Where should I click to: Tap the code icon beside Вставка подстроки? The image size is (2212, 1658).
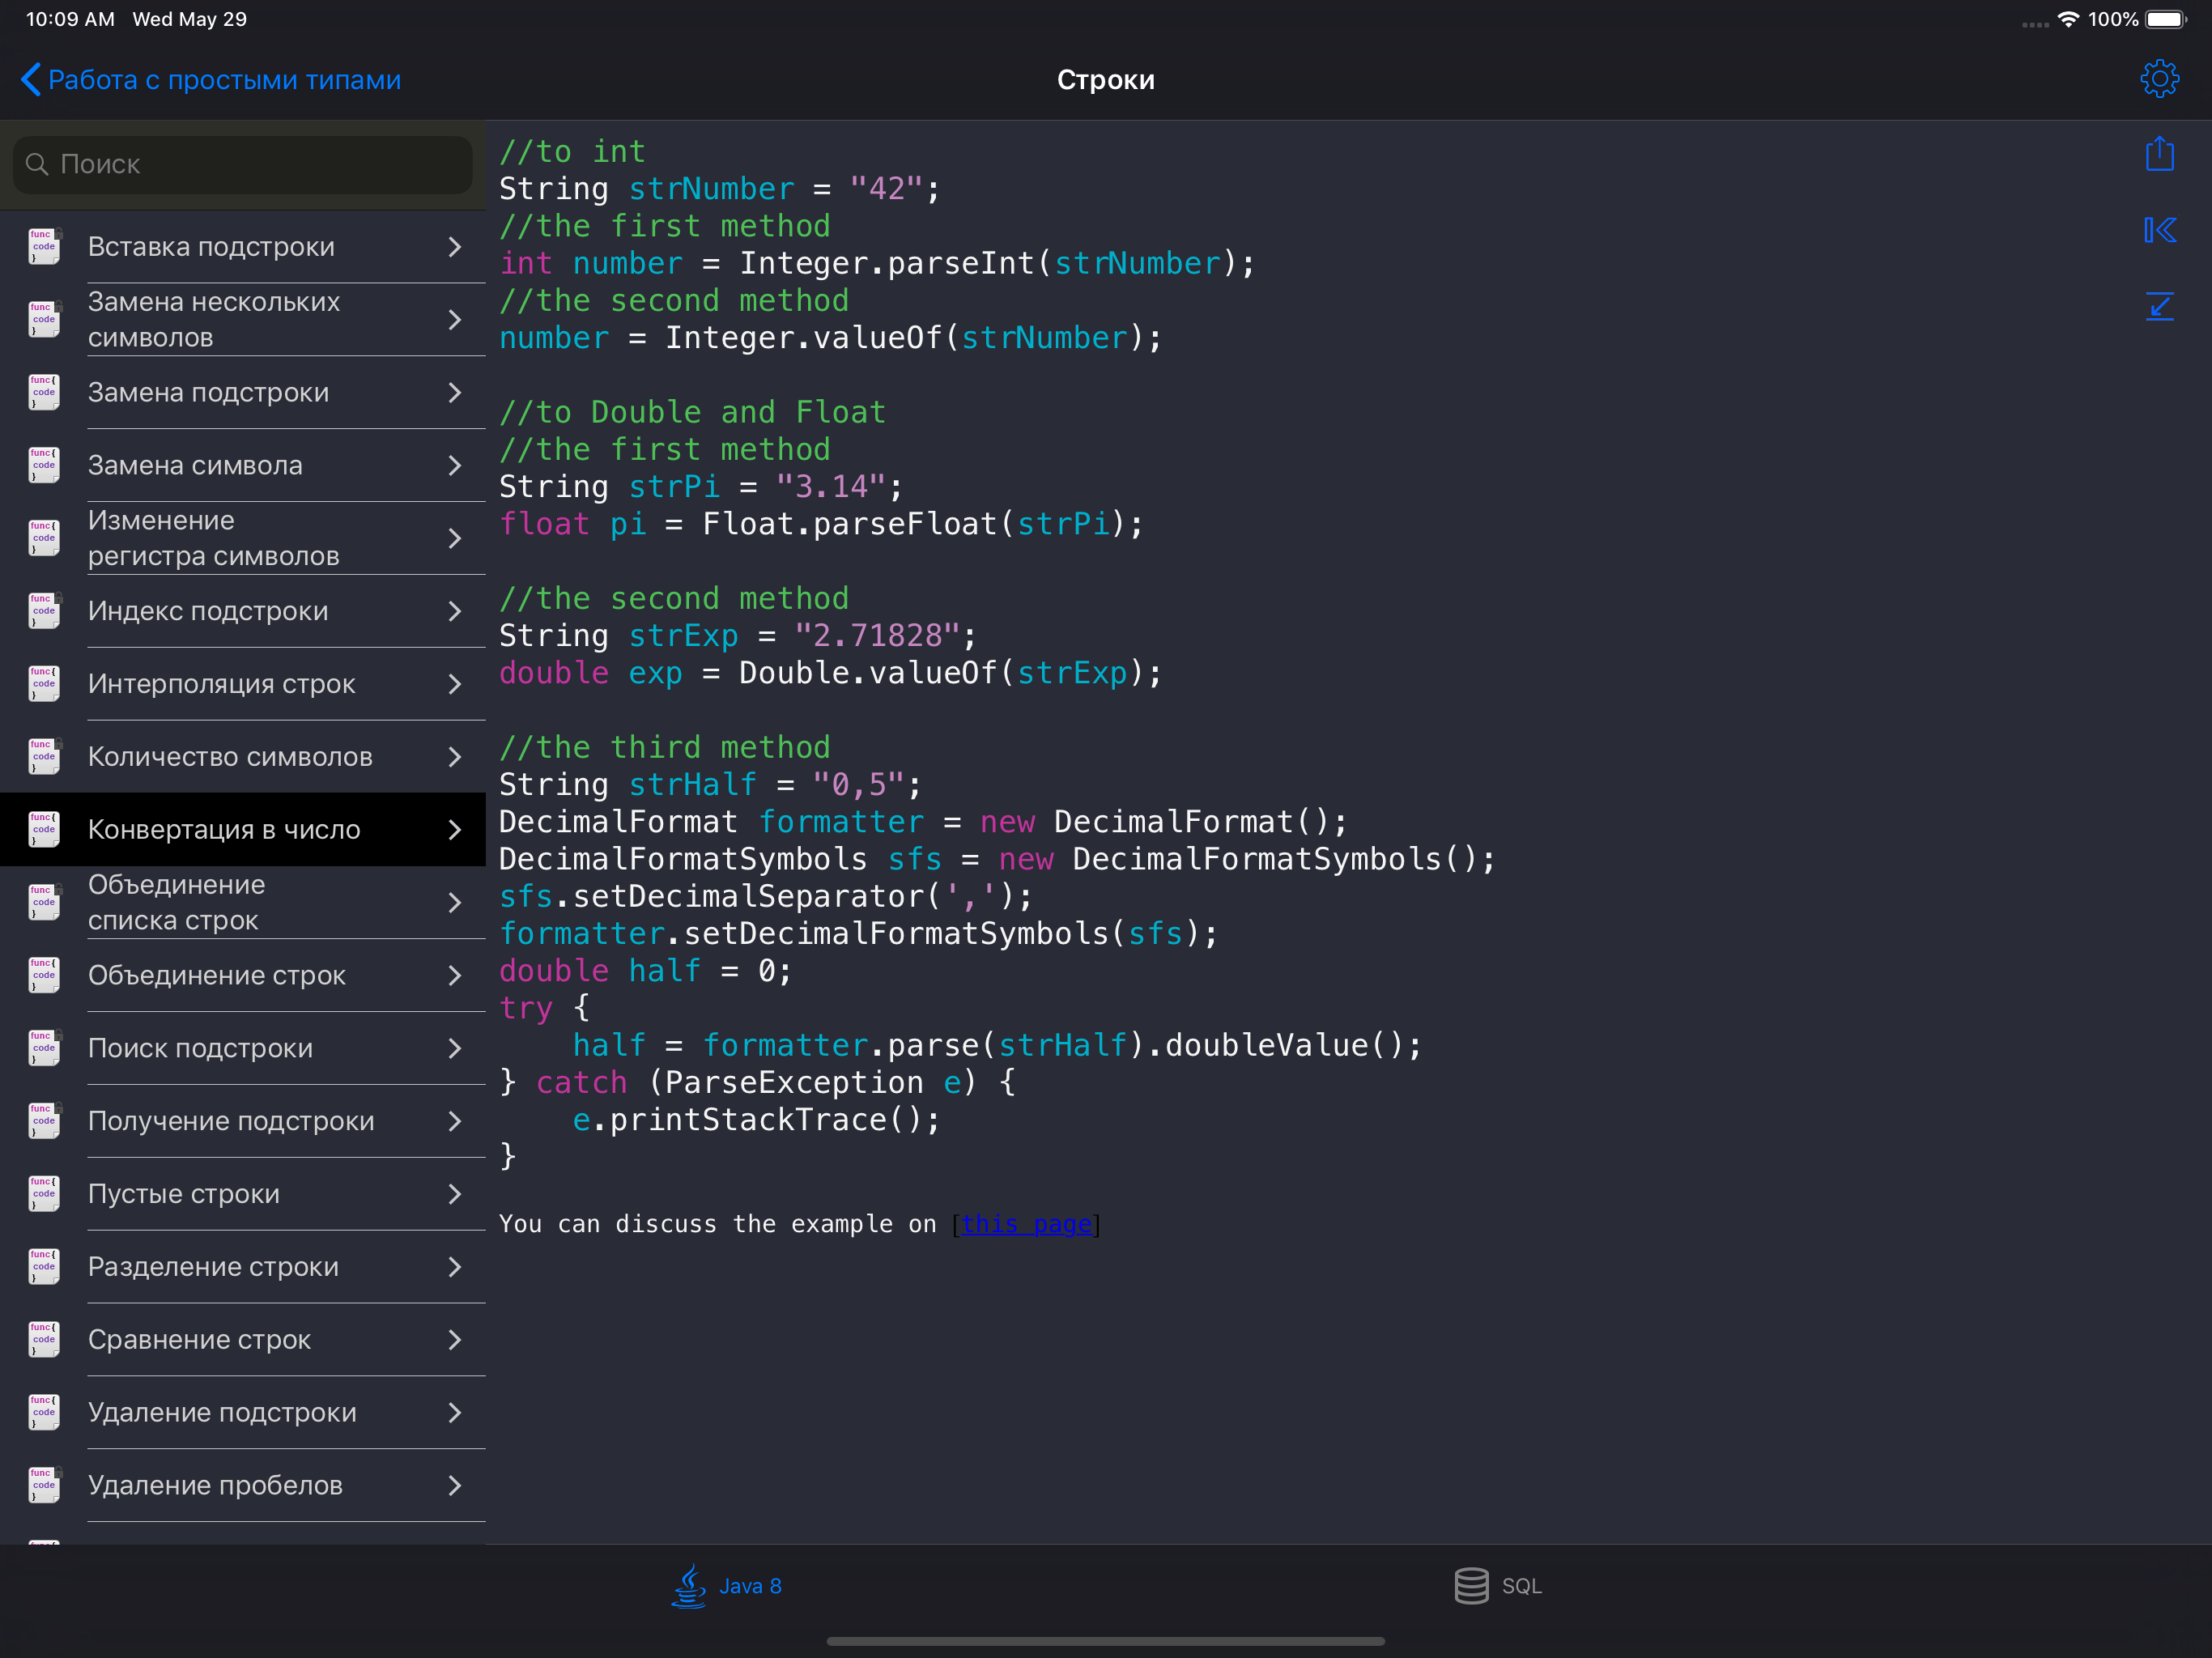coord(44,247)
